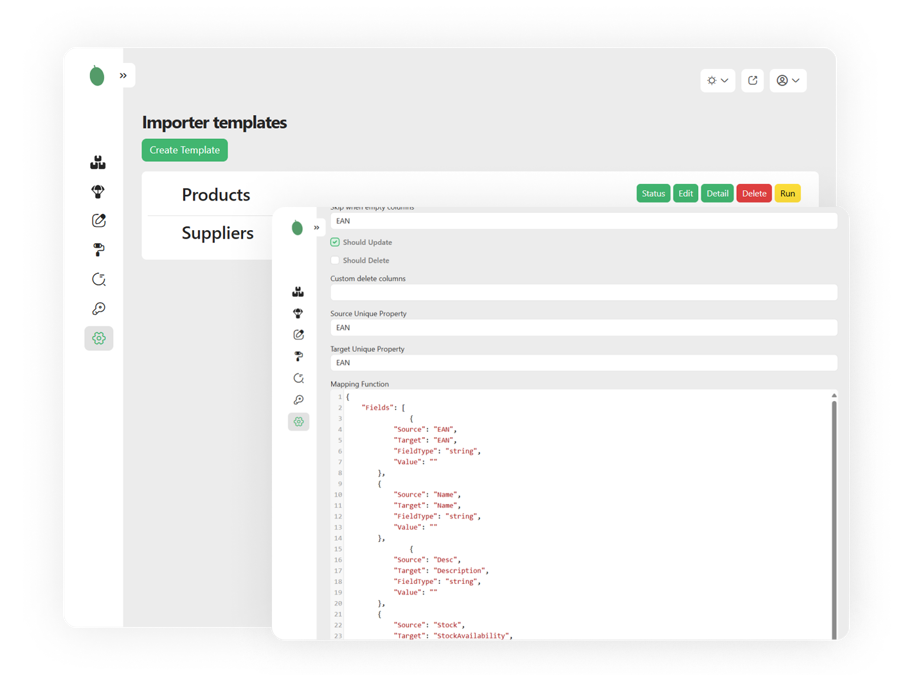This screenshot has height=675, width=900.
Task: Select the Suppliers template row
Action: (x=217, y=233)
